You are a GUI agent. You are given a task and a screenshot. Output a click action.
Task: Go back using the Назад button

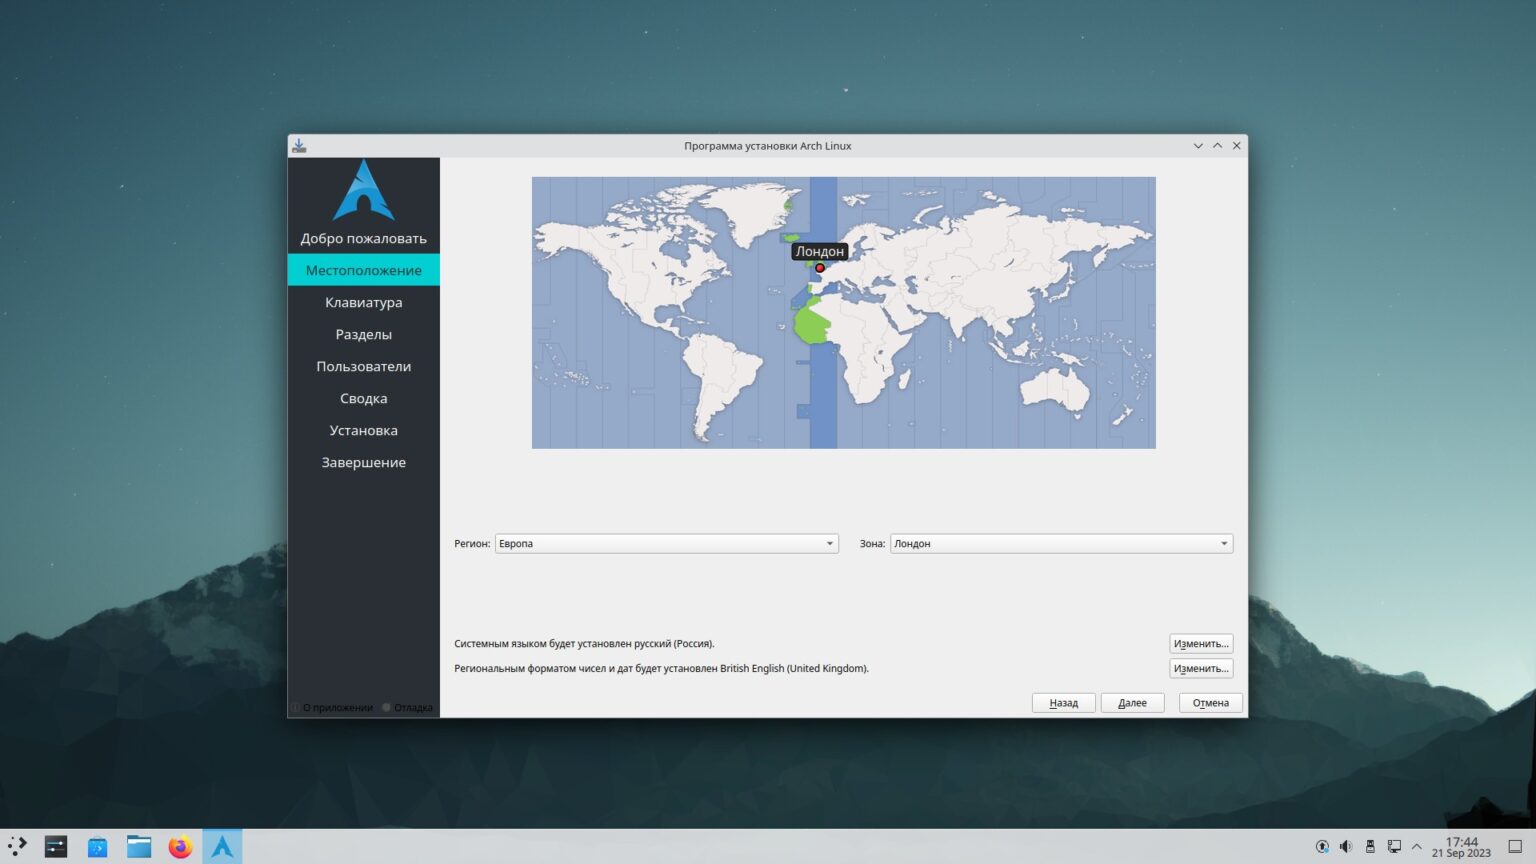pyautogui.click(x=1063, y=702)
